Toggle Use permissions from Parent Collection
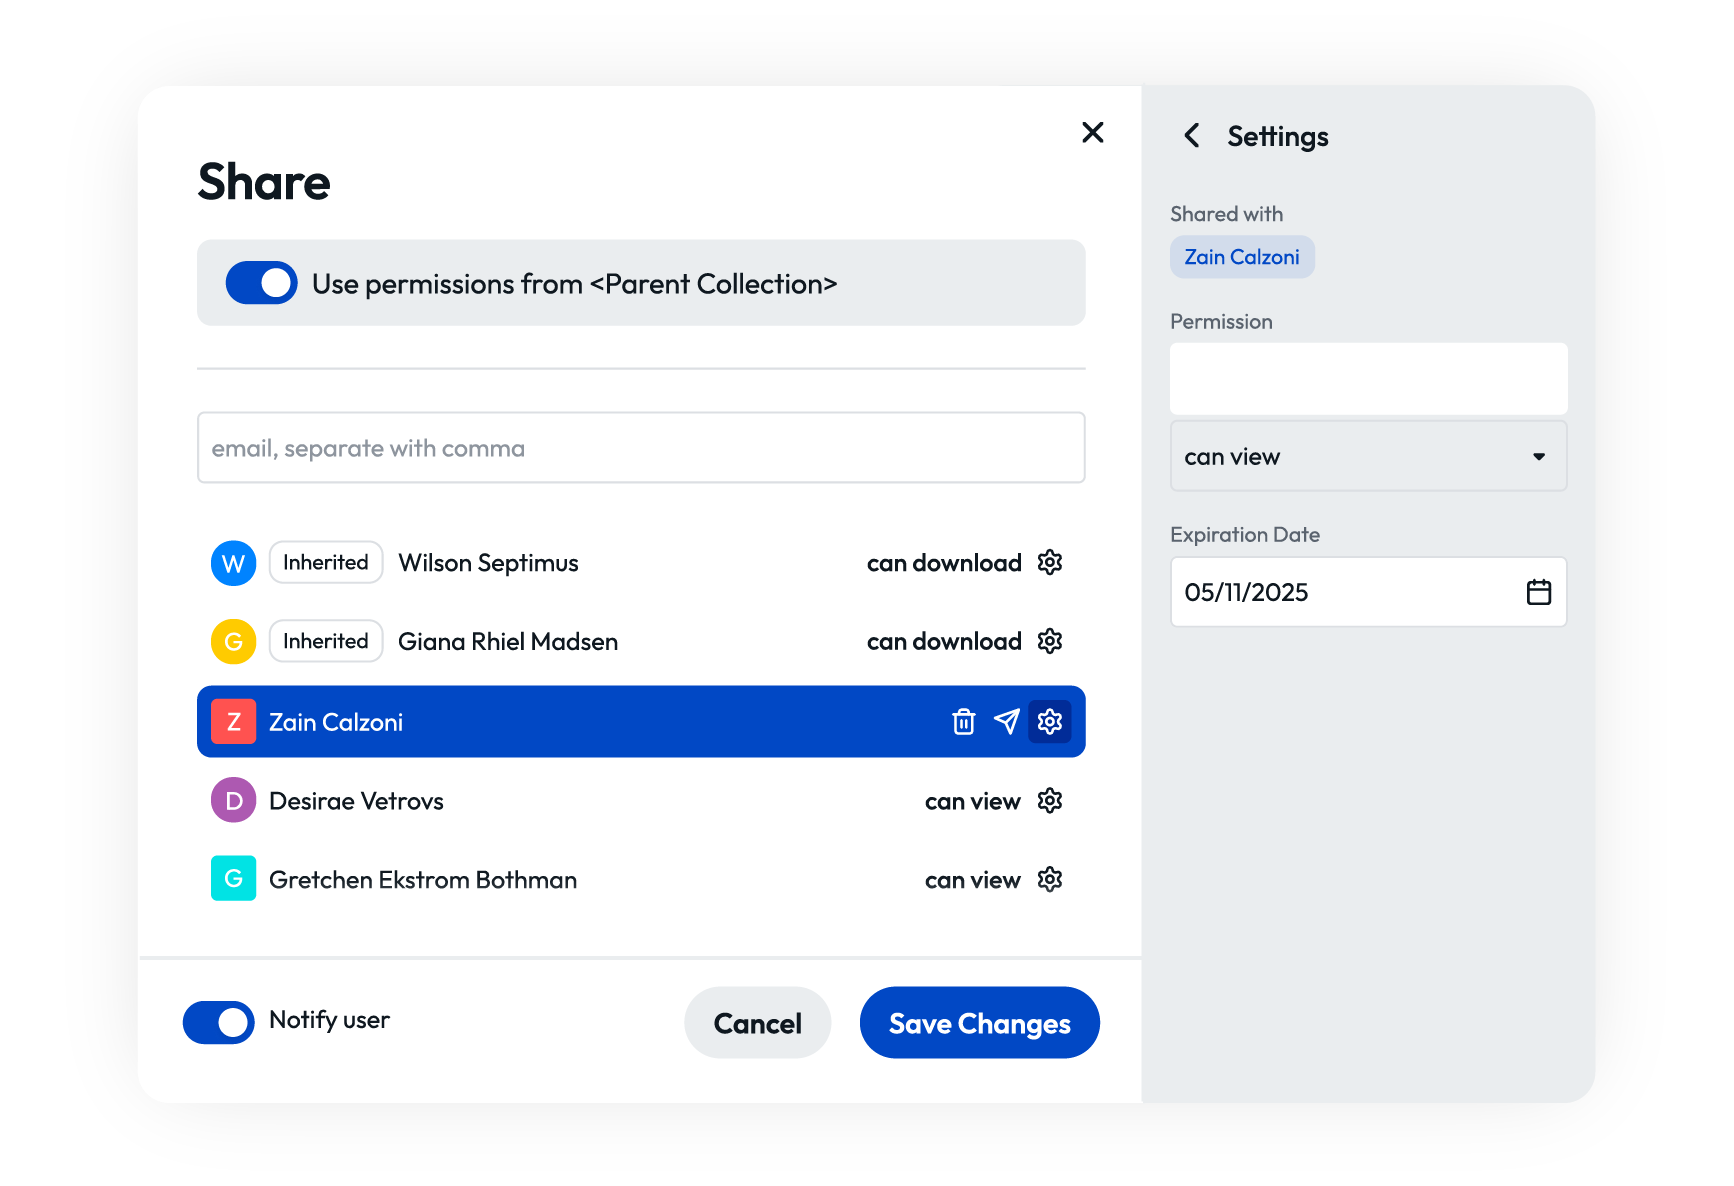 (261, 283)
